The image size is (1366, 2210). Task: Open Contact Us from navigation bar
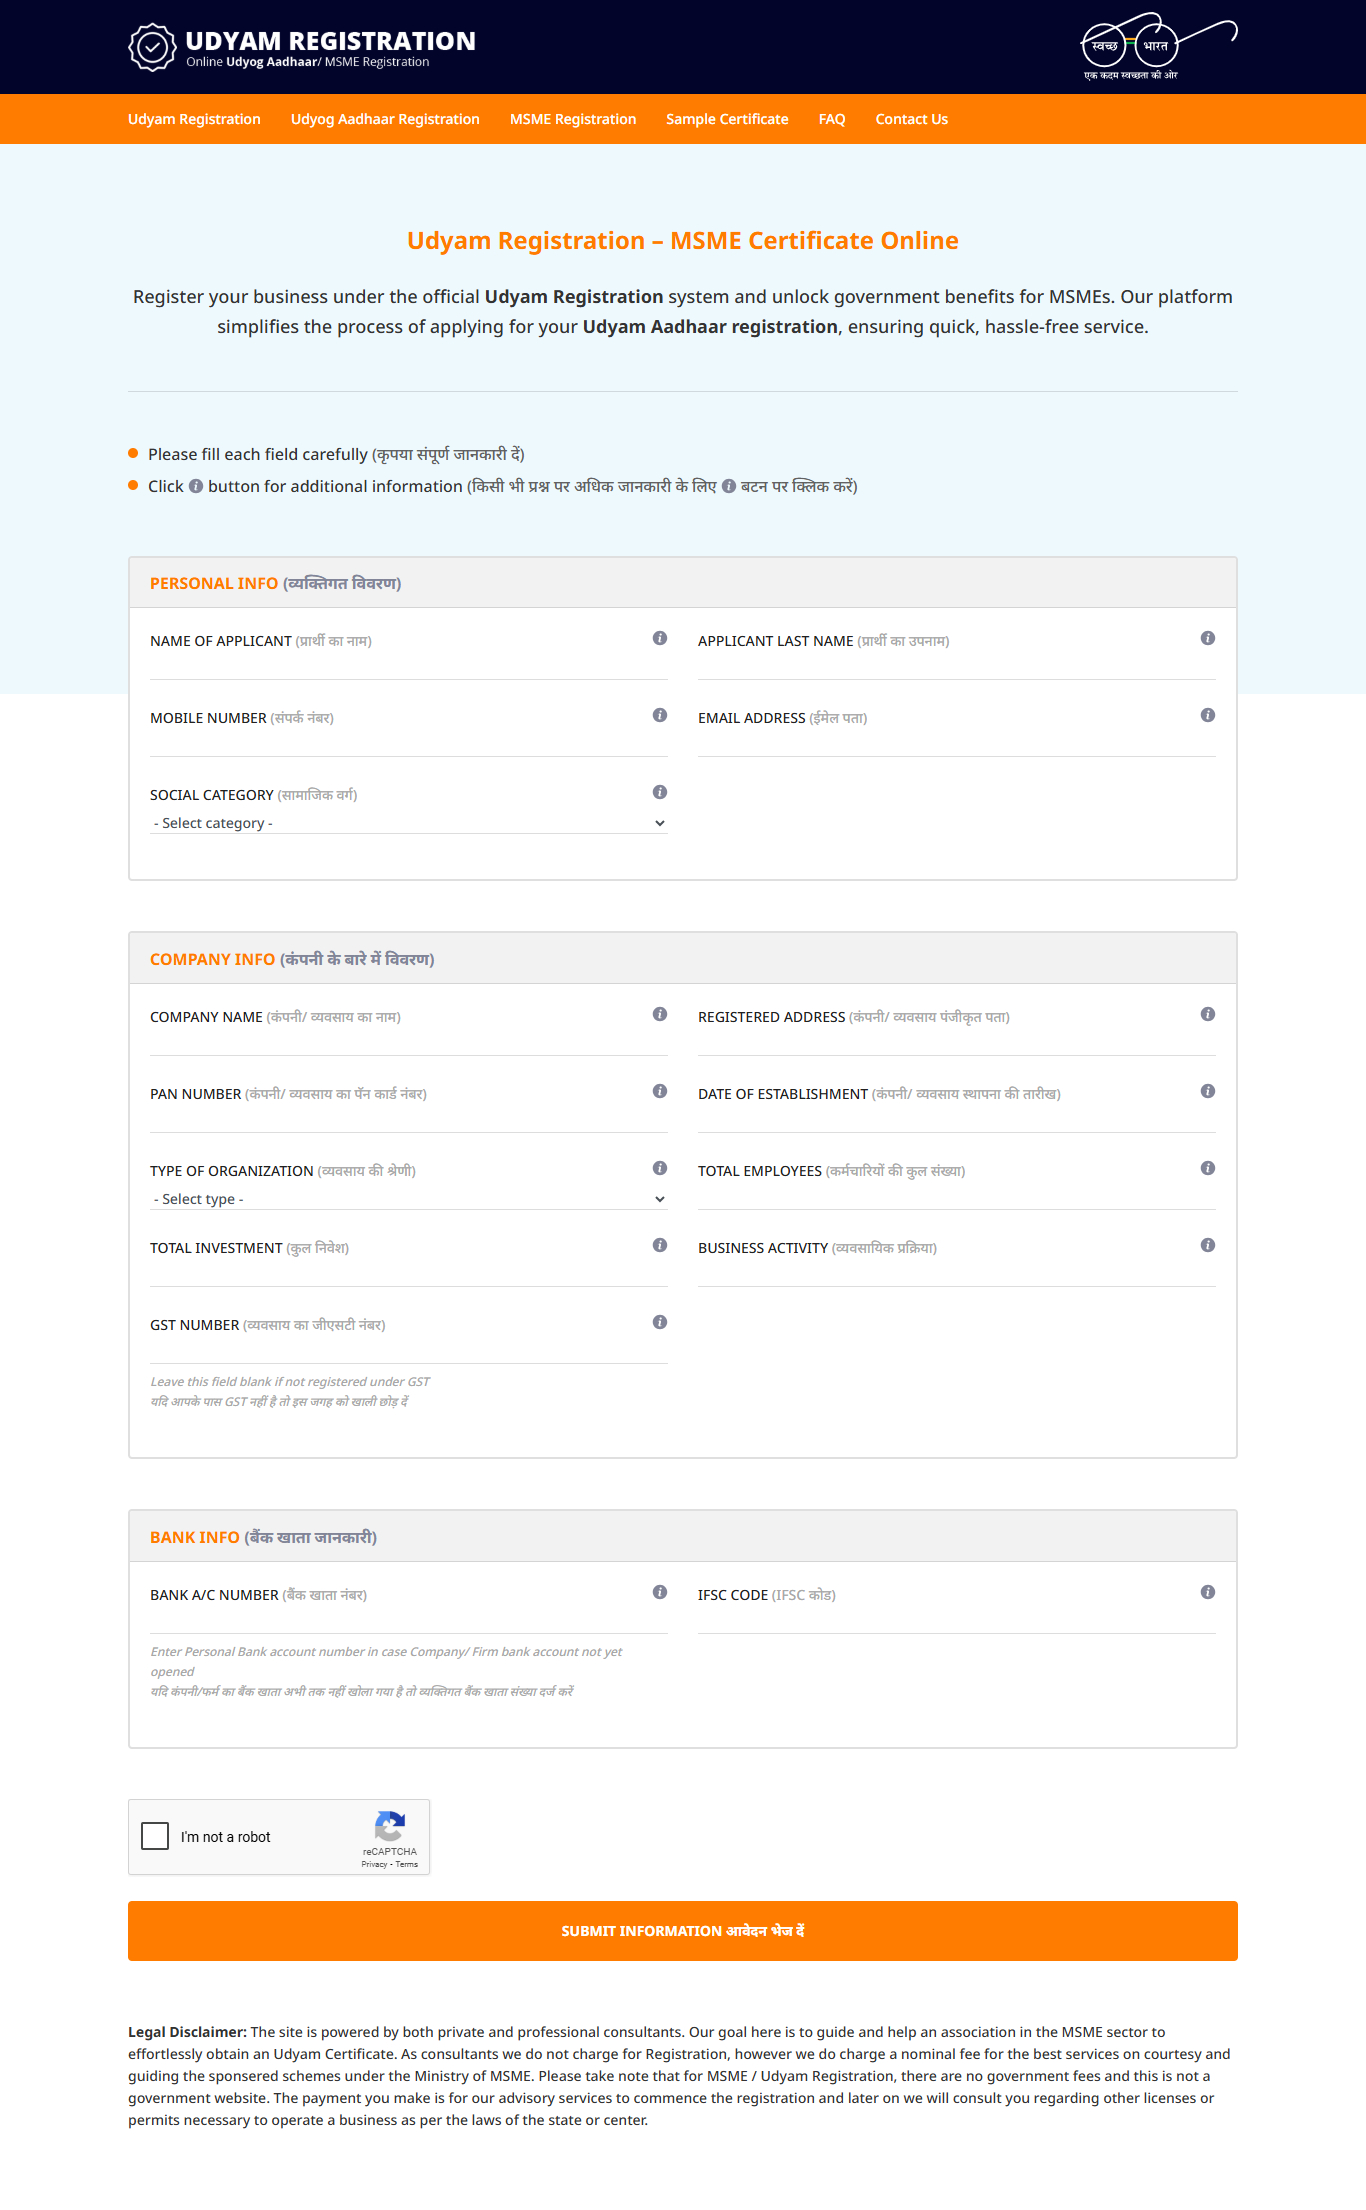tap(911, 119)
